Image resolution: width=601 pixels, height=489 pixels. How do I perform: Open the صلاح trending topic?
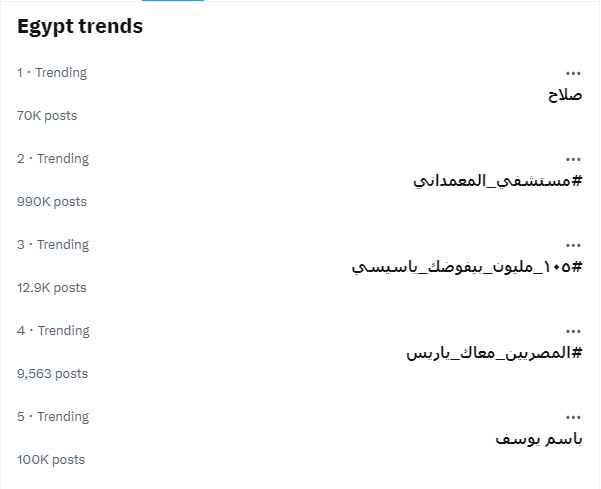coord(565,95)
